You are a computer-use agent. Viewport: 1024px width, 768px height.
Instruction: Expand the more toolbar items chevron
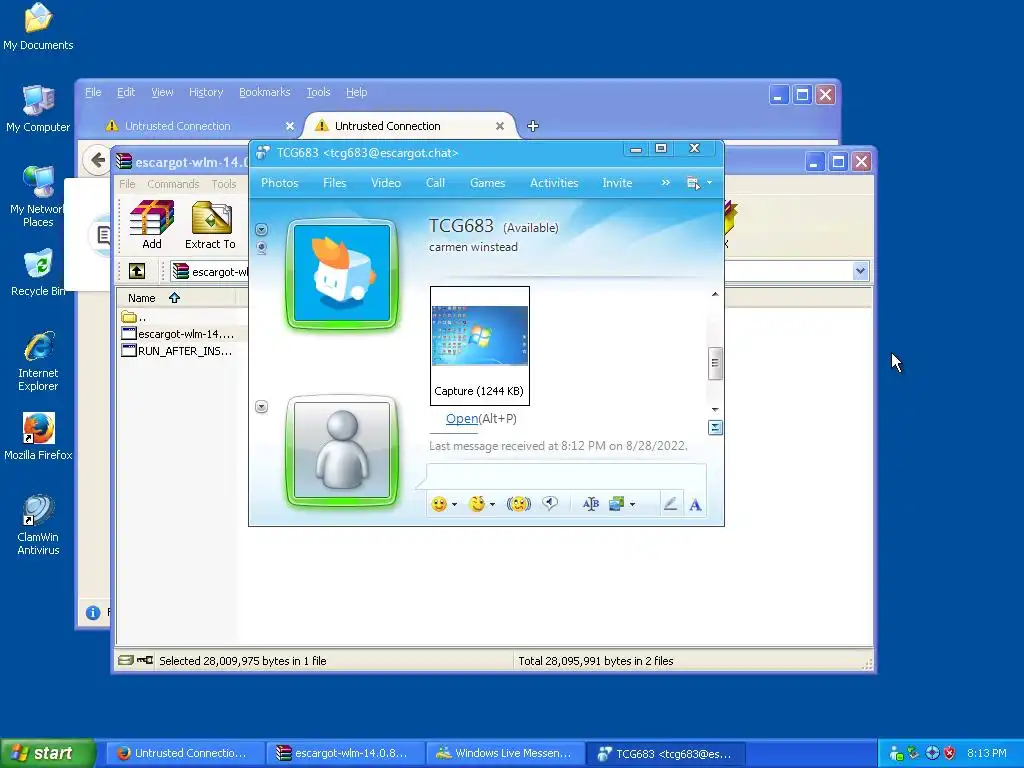point(665,183)
